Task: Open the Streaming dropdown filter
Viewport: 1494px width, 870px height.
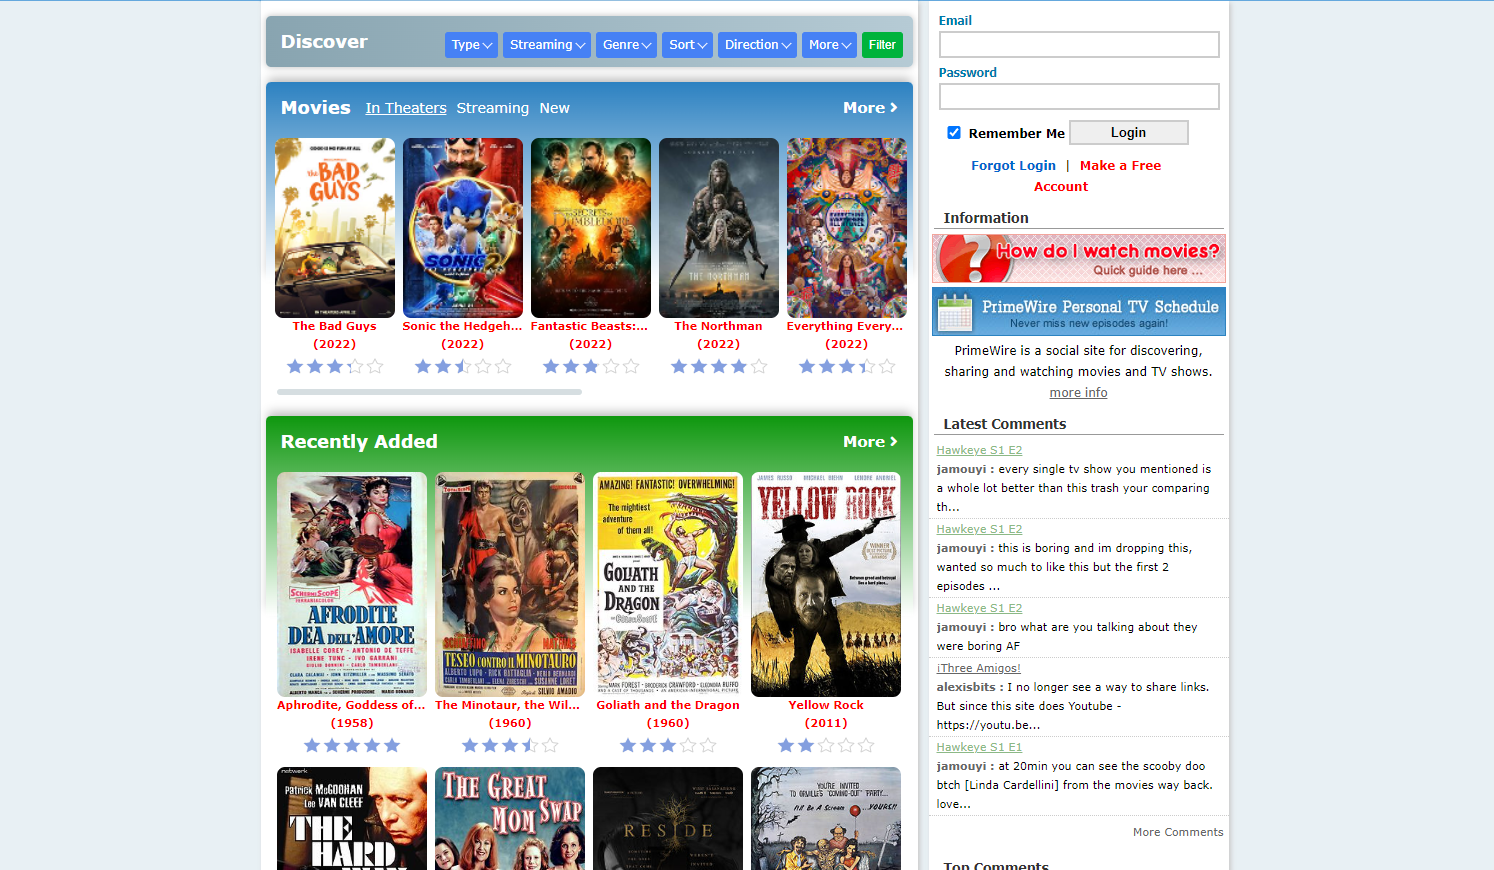Action: tap(547, 45)
